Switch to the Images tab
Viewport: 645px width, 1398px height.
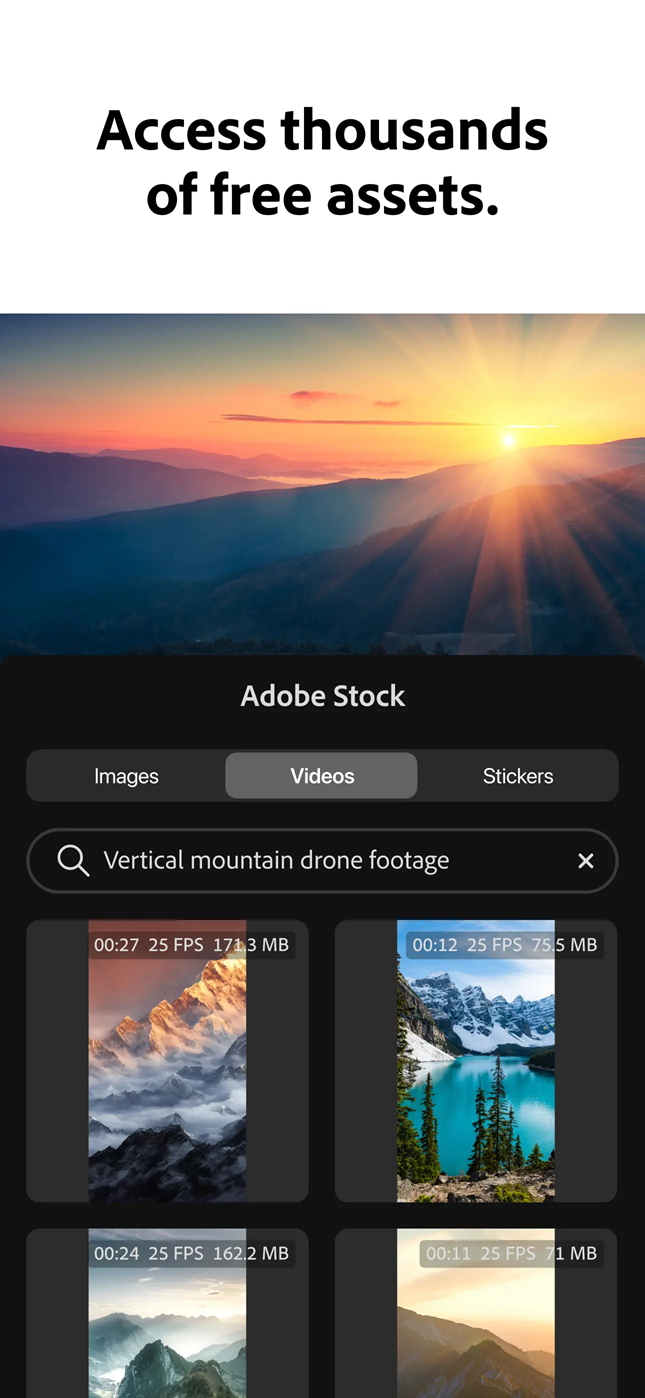(126, 776)
